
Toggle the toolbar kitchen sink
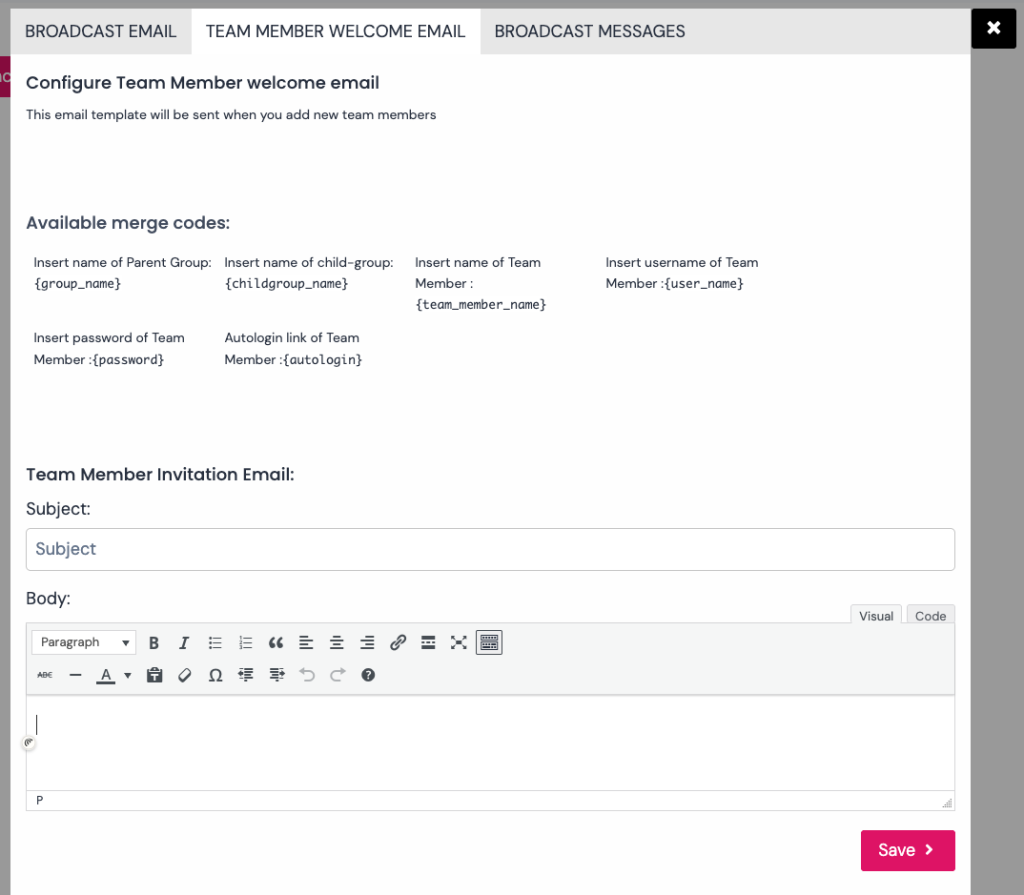tap(489, 643)
